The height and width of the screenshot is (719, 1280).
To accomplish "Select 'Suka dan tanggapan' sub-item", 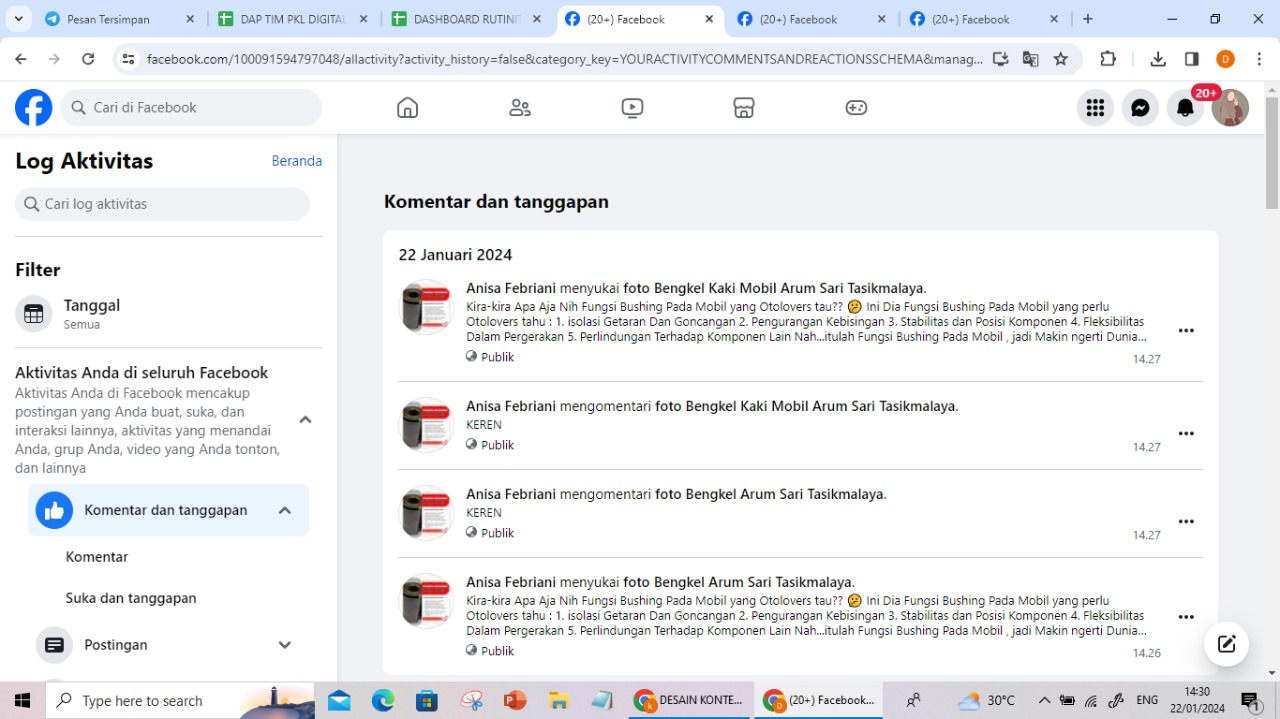I will click(131, 598).
